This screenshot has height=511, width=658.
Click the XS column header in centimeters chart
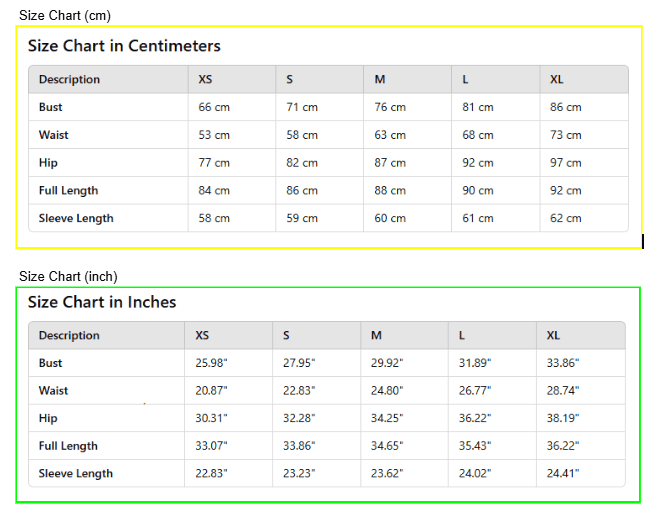205,79
